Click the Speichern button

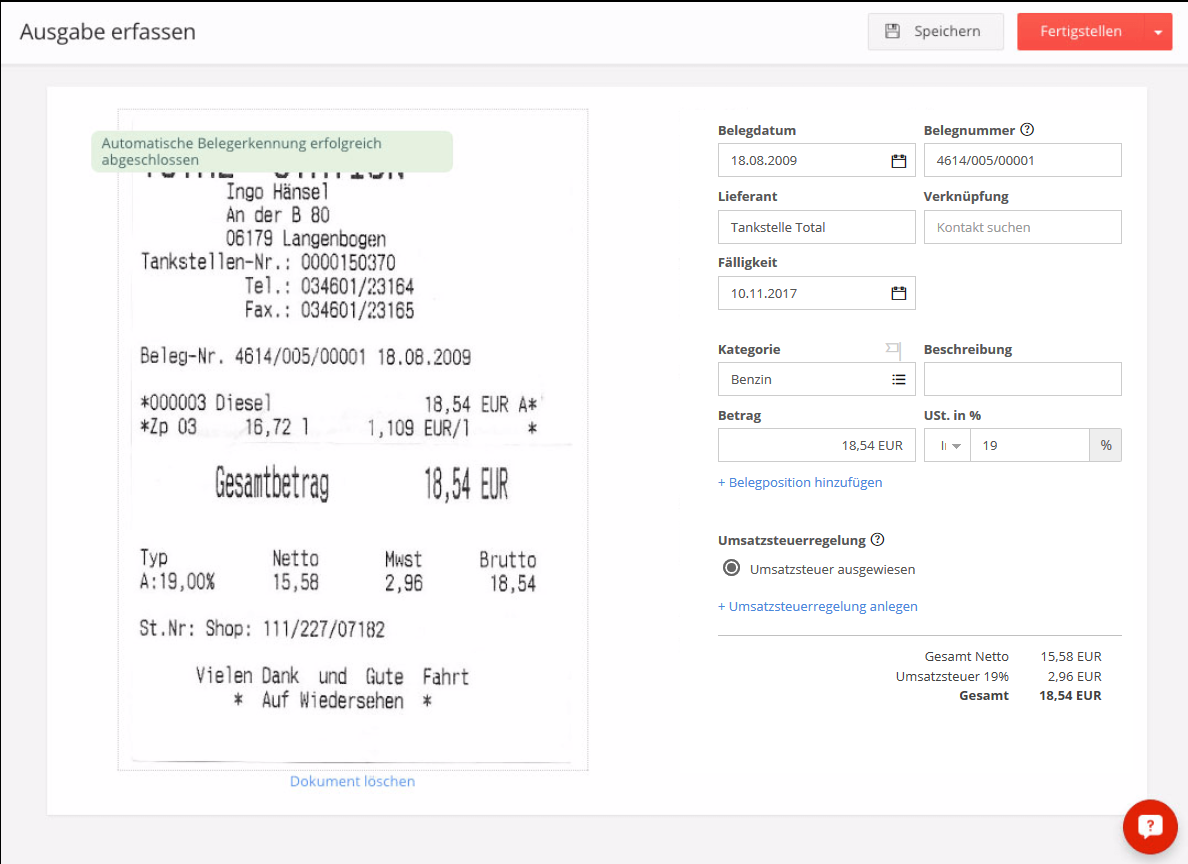point(935,32)
